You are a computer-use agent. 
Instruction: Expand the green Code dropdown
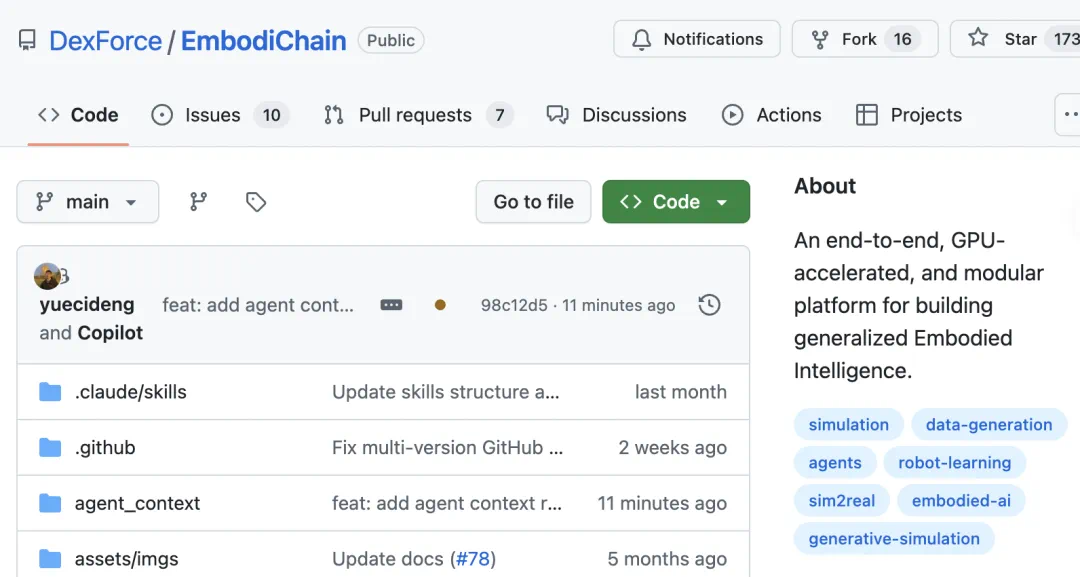676,202
